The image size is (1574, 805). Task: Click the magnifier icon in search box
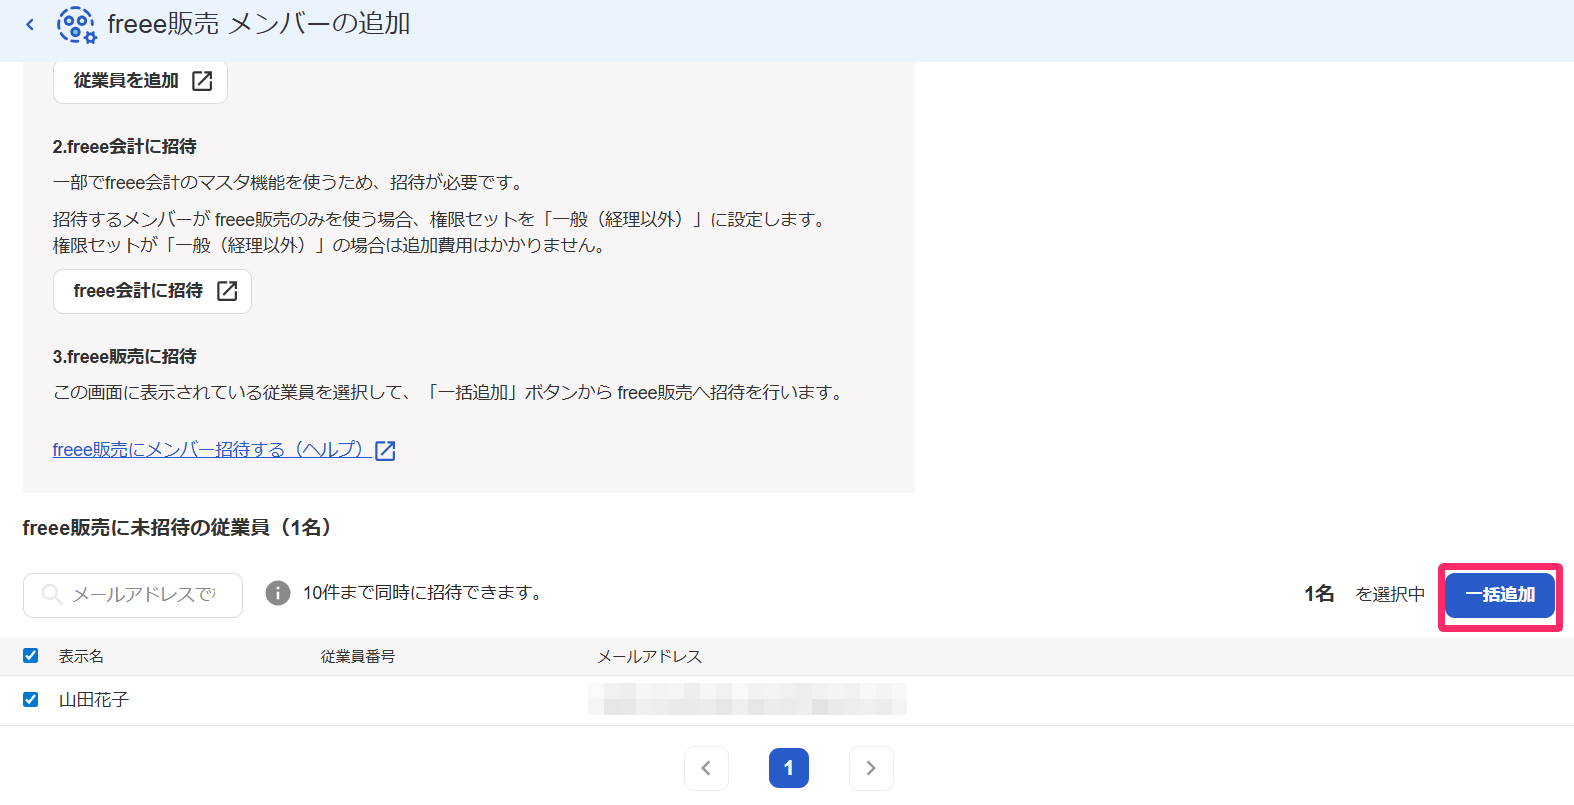click(52, 595)
